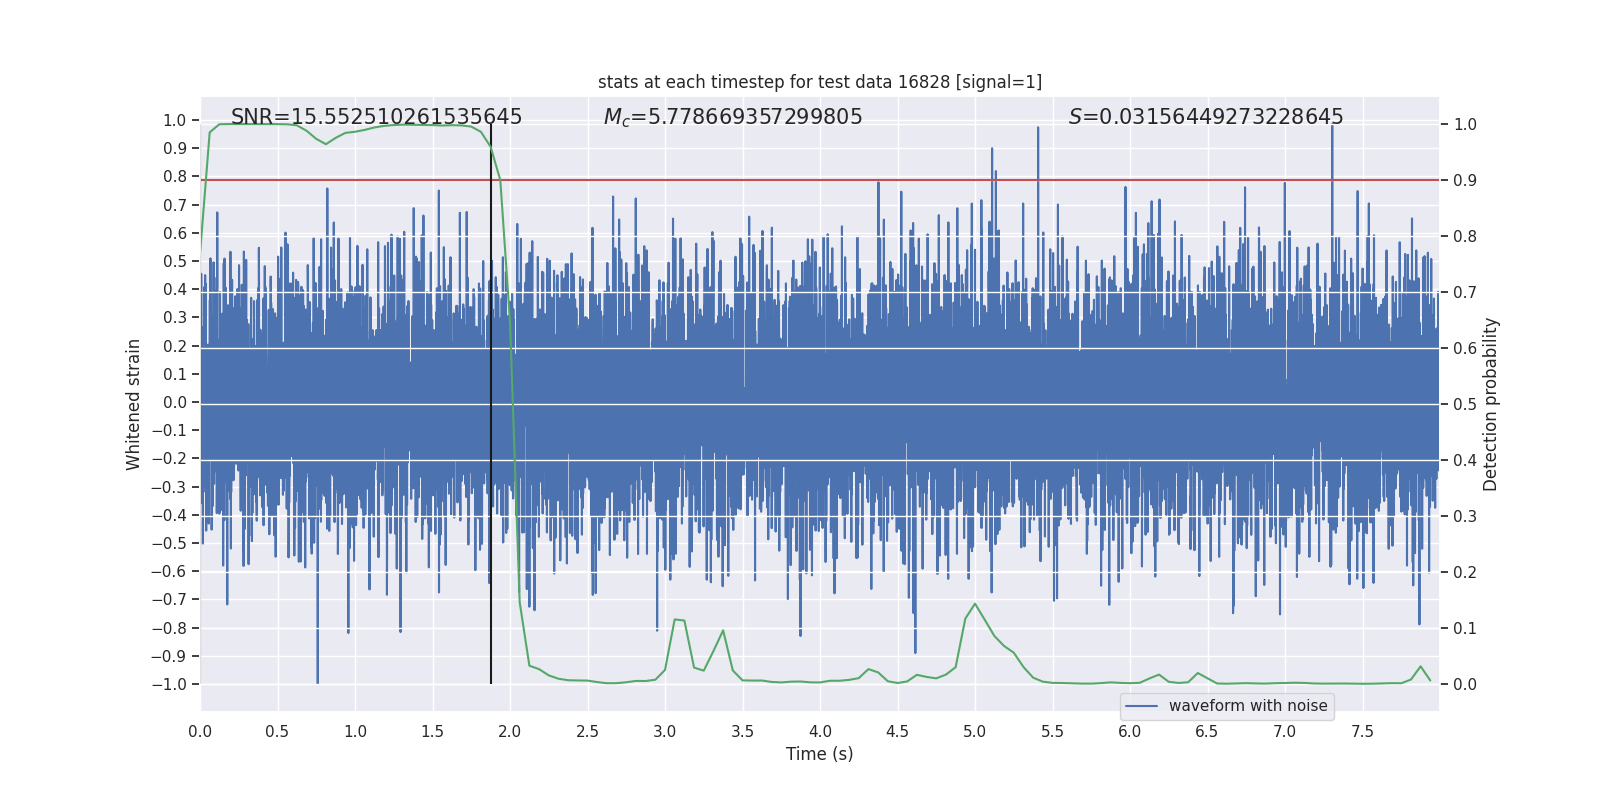Viewport: 1600px width, 800px height.
Task: Click the 4.5 tick on the Time axis
Action: (x=897, y=731)
